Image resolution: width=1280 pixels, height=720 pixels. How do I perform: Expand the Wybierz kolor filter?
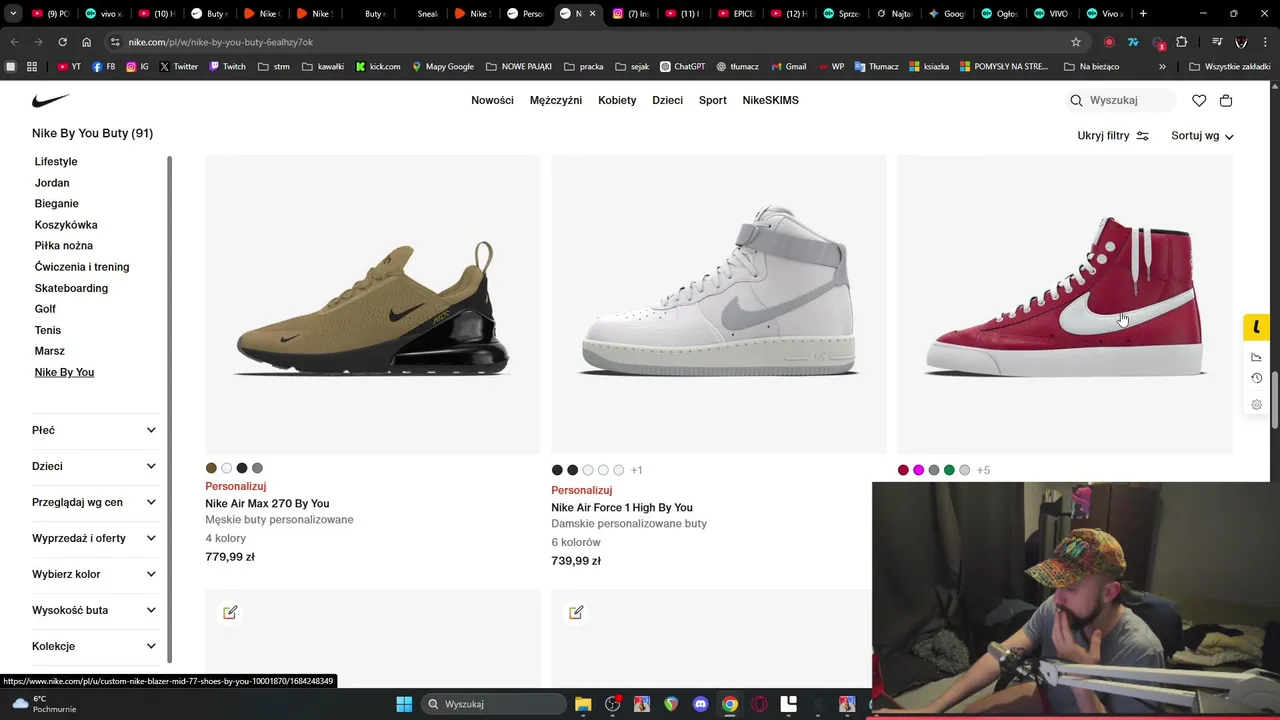tap(95, 574)
